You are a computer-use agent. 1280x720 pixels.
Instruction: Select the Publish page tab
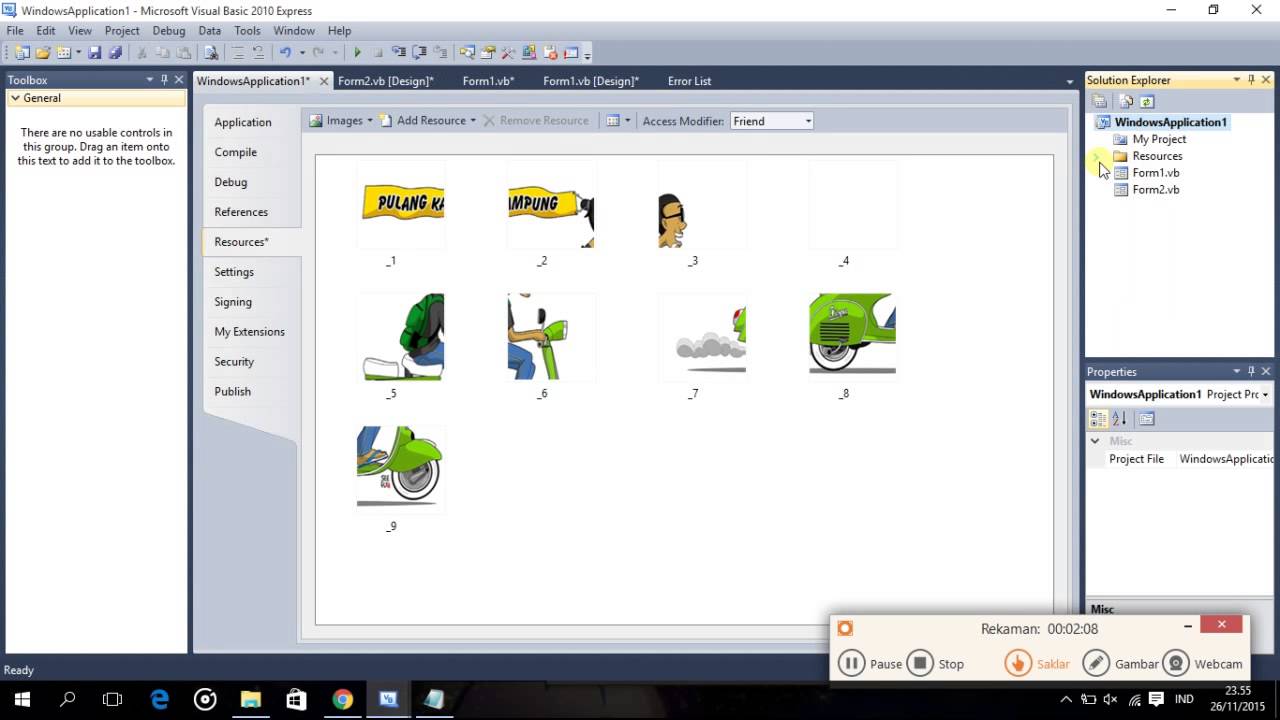(x=233, y=392)
